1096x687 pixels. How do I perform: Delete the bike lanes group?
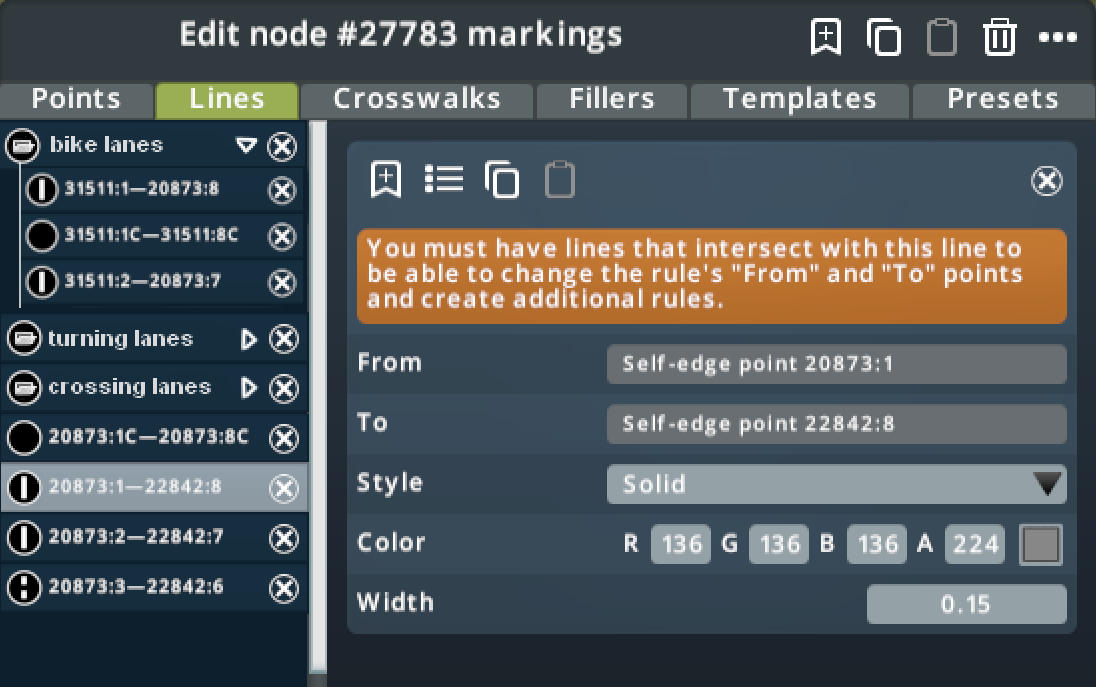point(282,146)
